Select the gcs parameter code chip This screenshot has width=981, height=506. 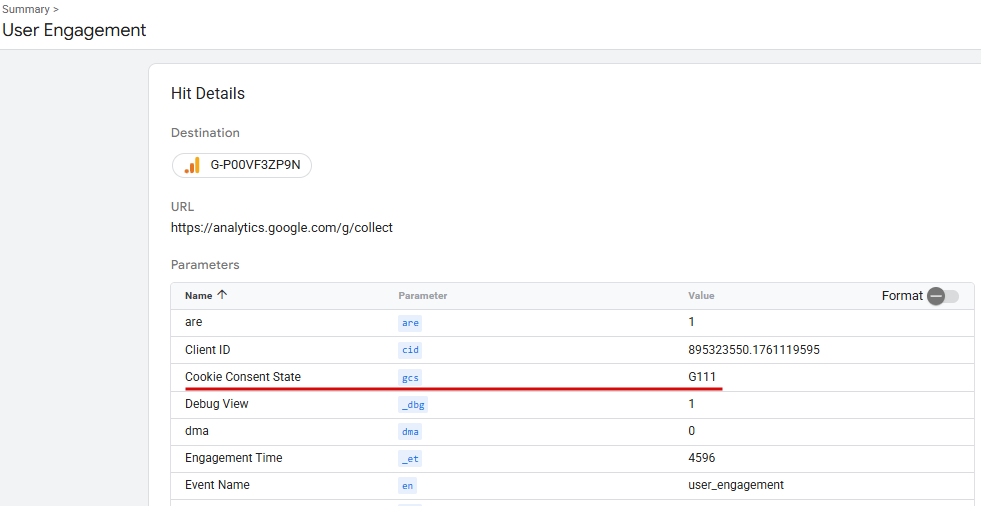[410, 377]
